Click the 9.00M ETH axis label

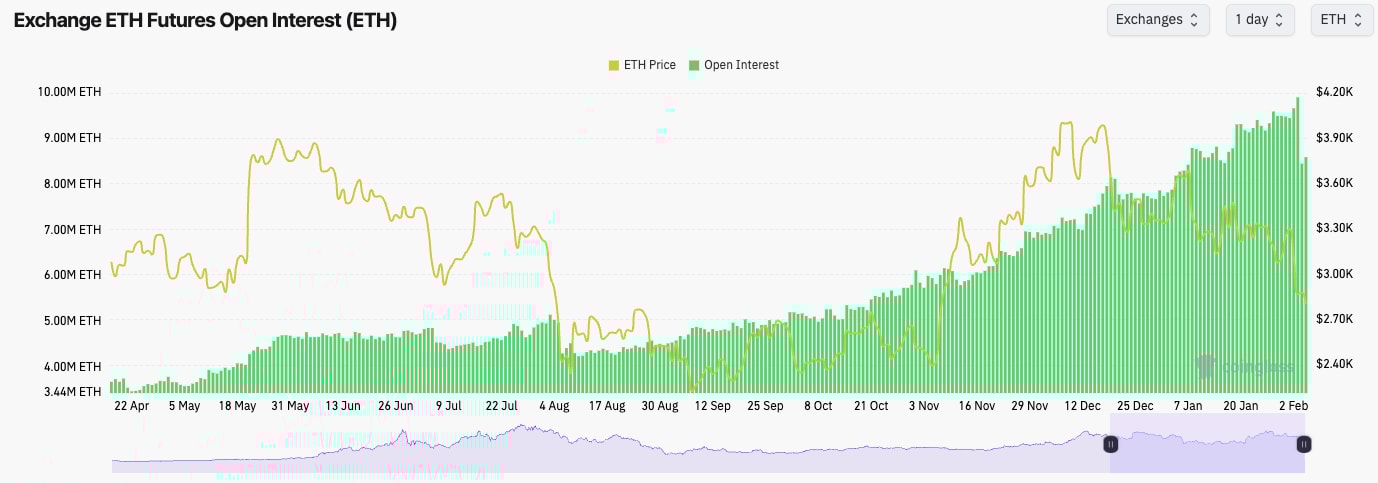(x=71, y=138)
